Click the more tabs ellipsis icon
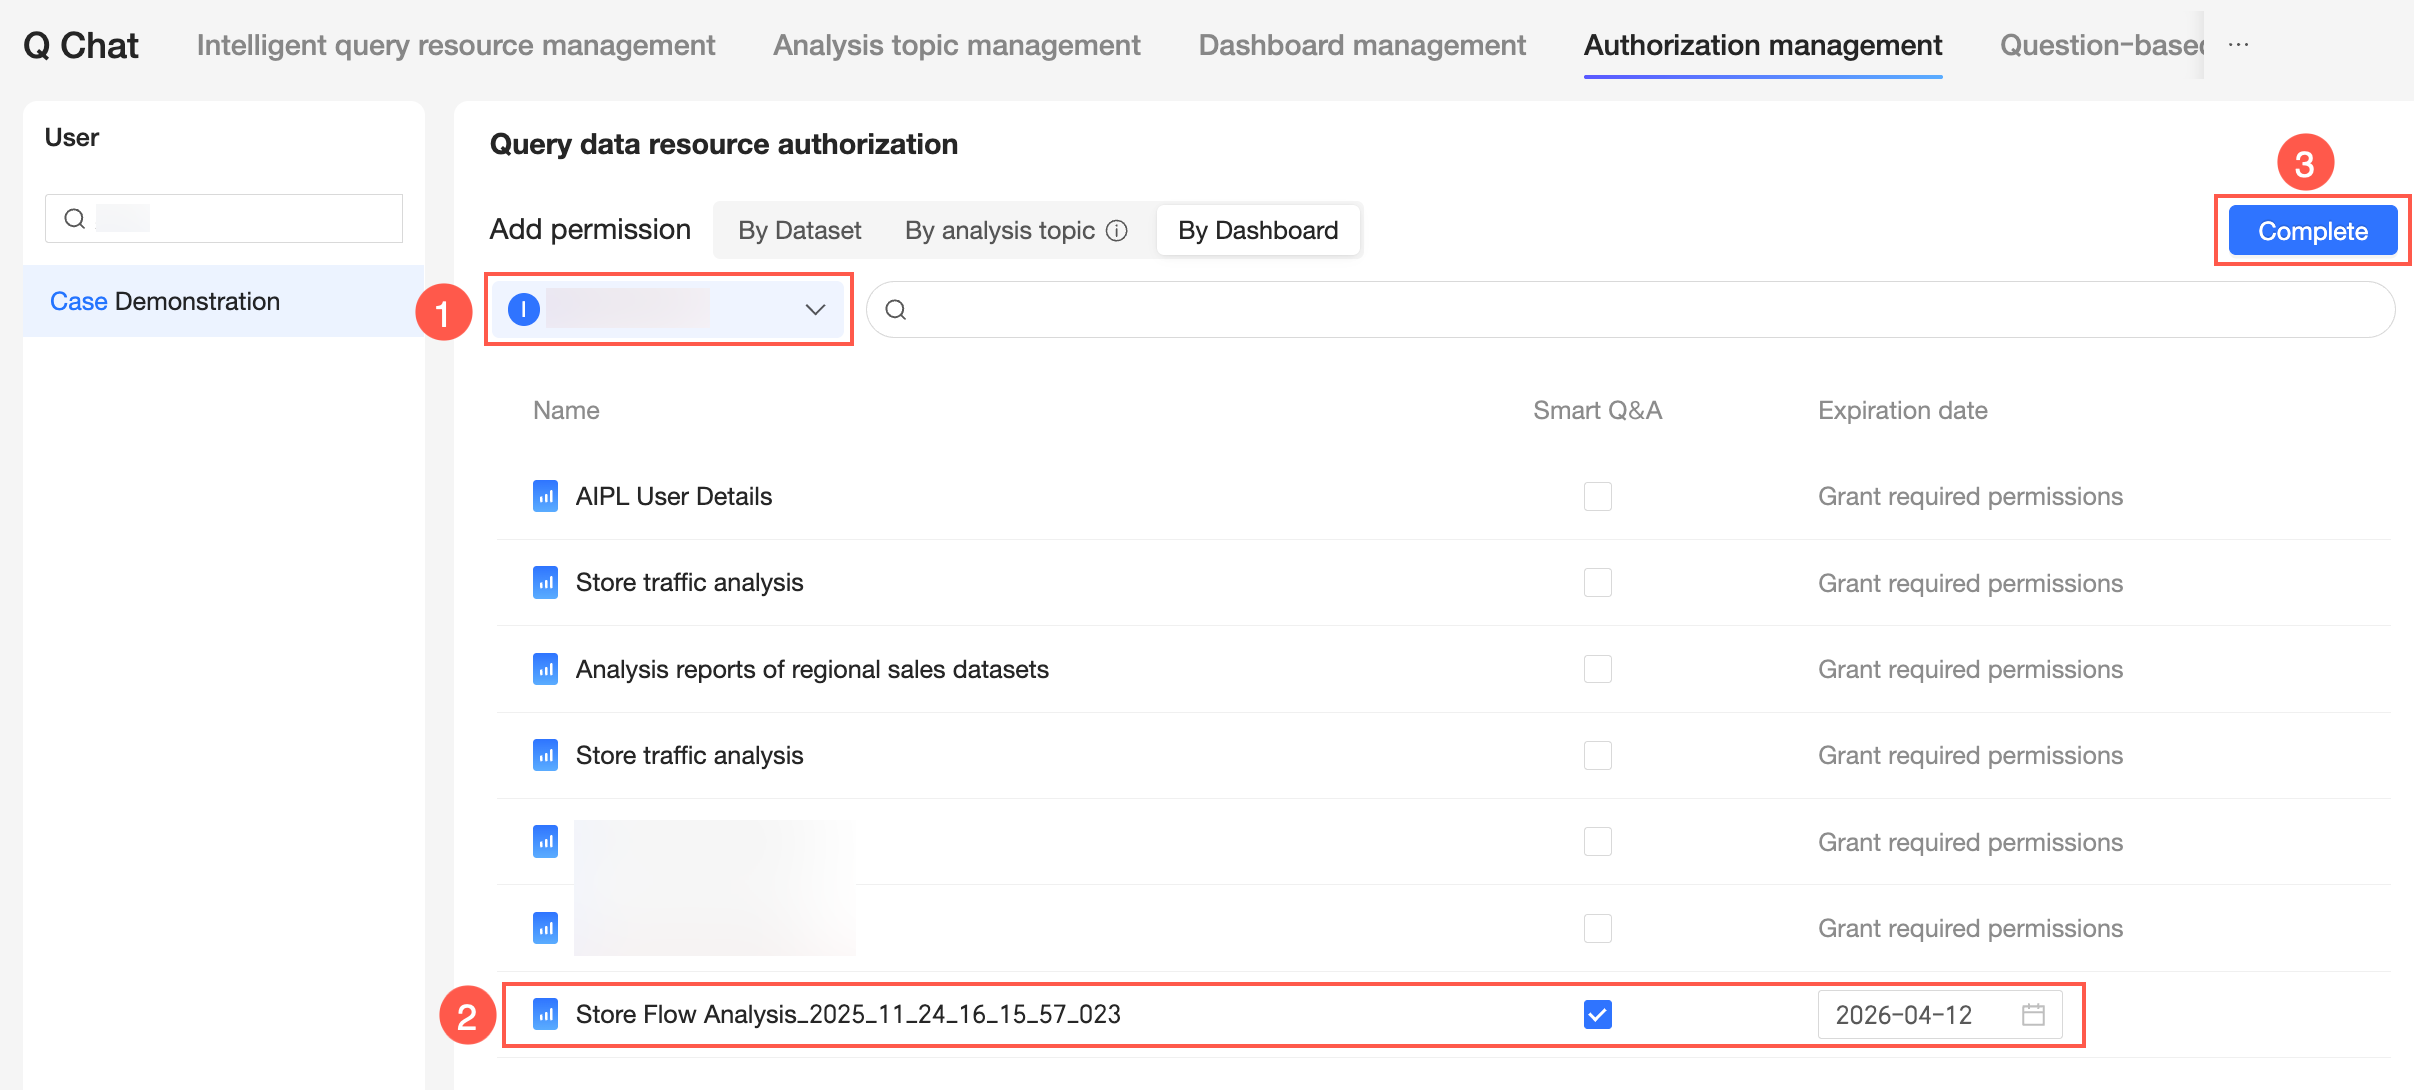This screenshot has width=2414, height=1090. pos(2239,45)
